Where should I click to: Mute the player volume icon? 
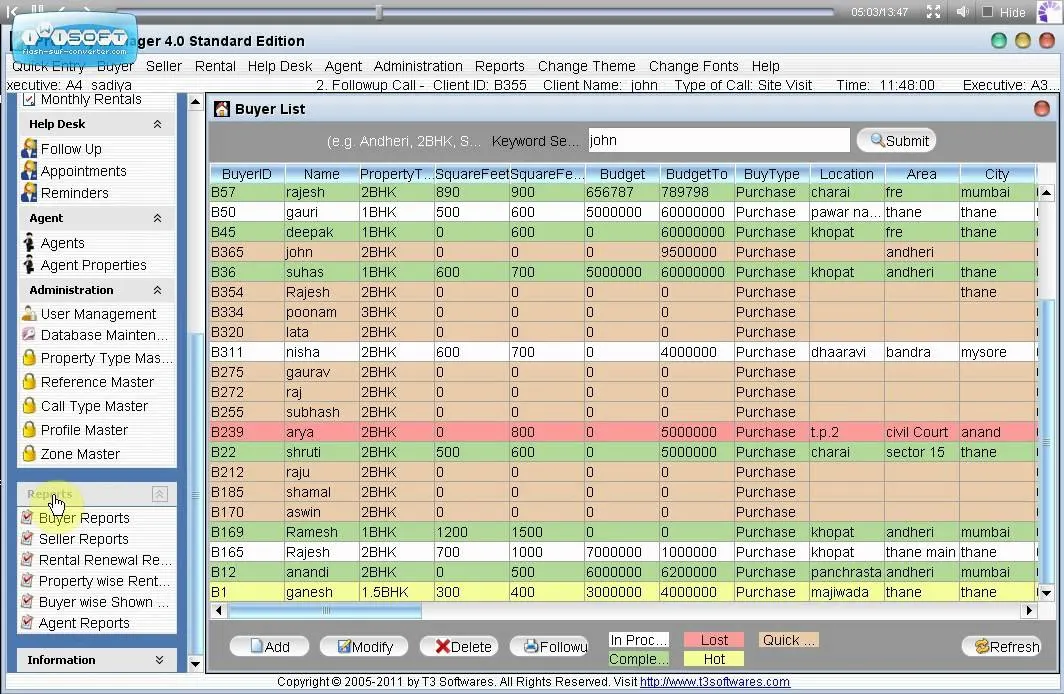(x=962, y=12)
